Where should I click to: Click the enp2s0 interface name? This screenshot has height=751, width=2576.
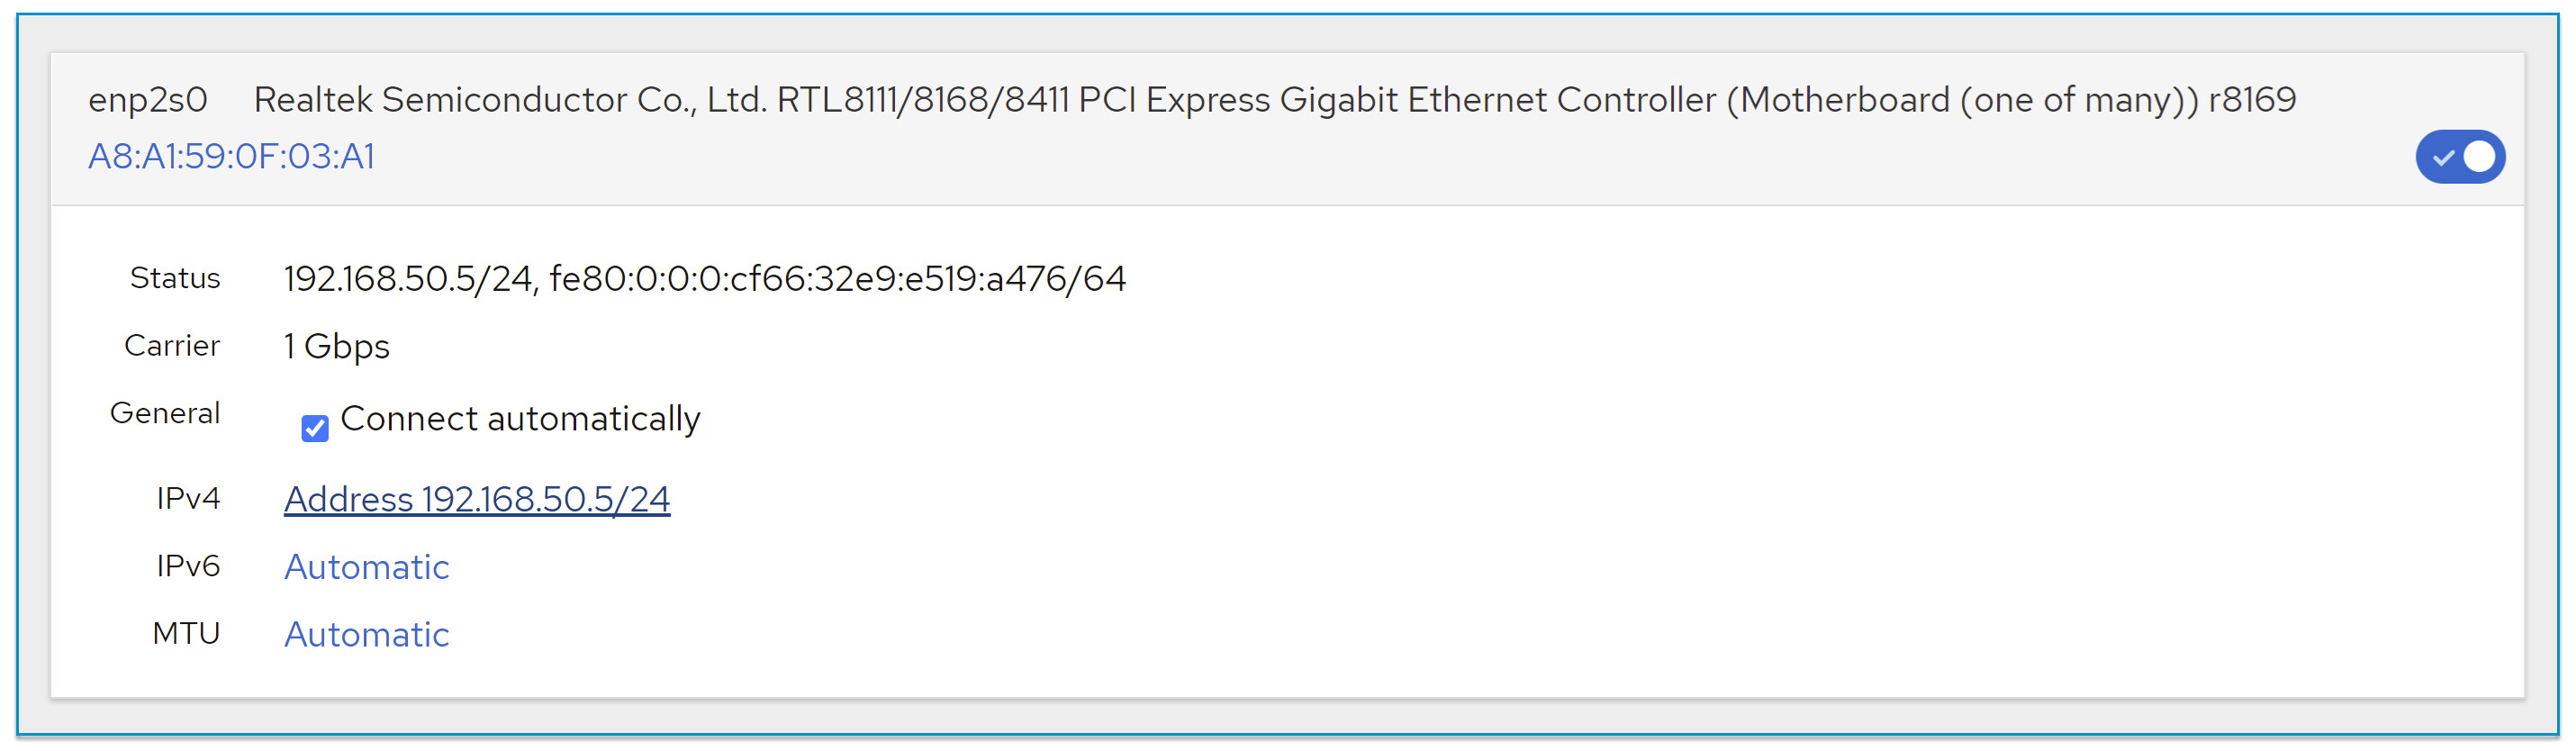click(x=148, y=100)
